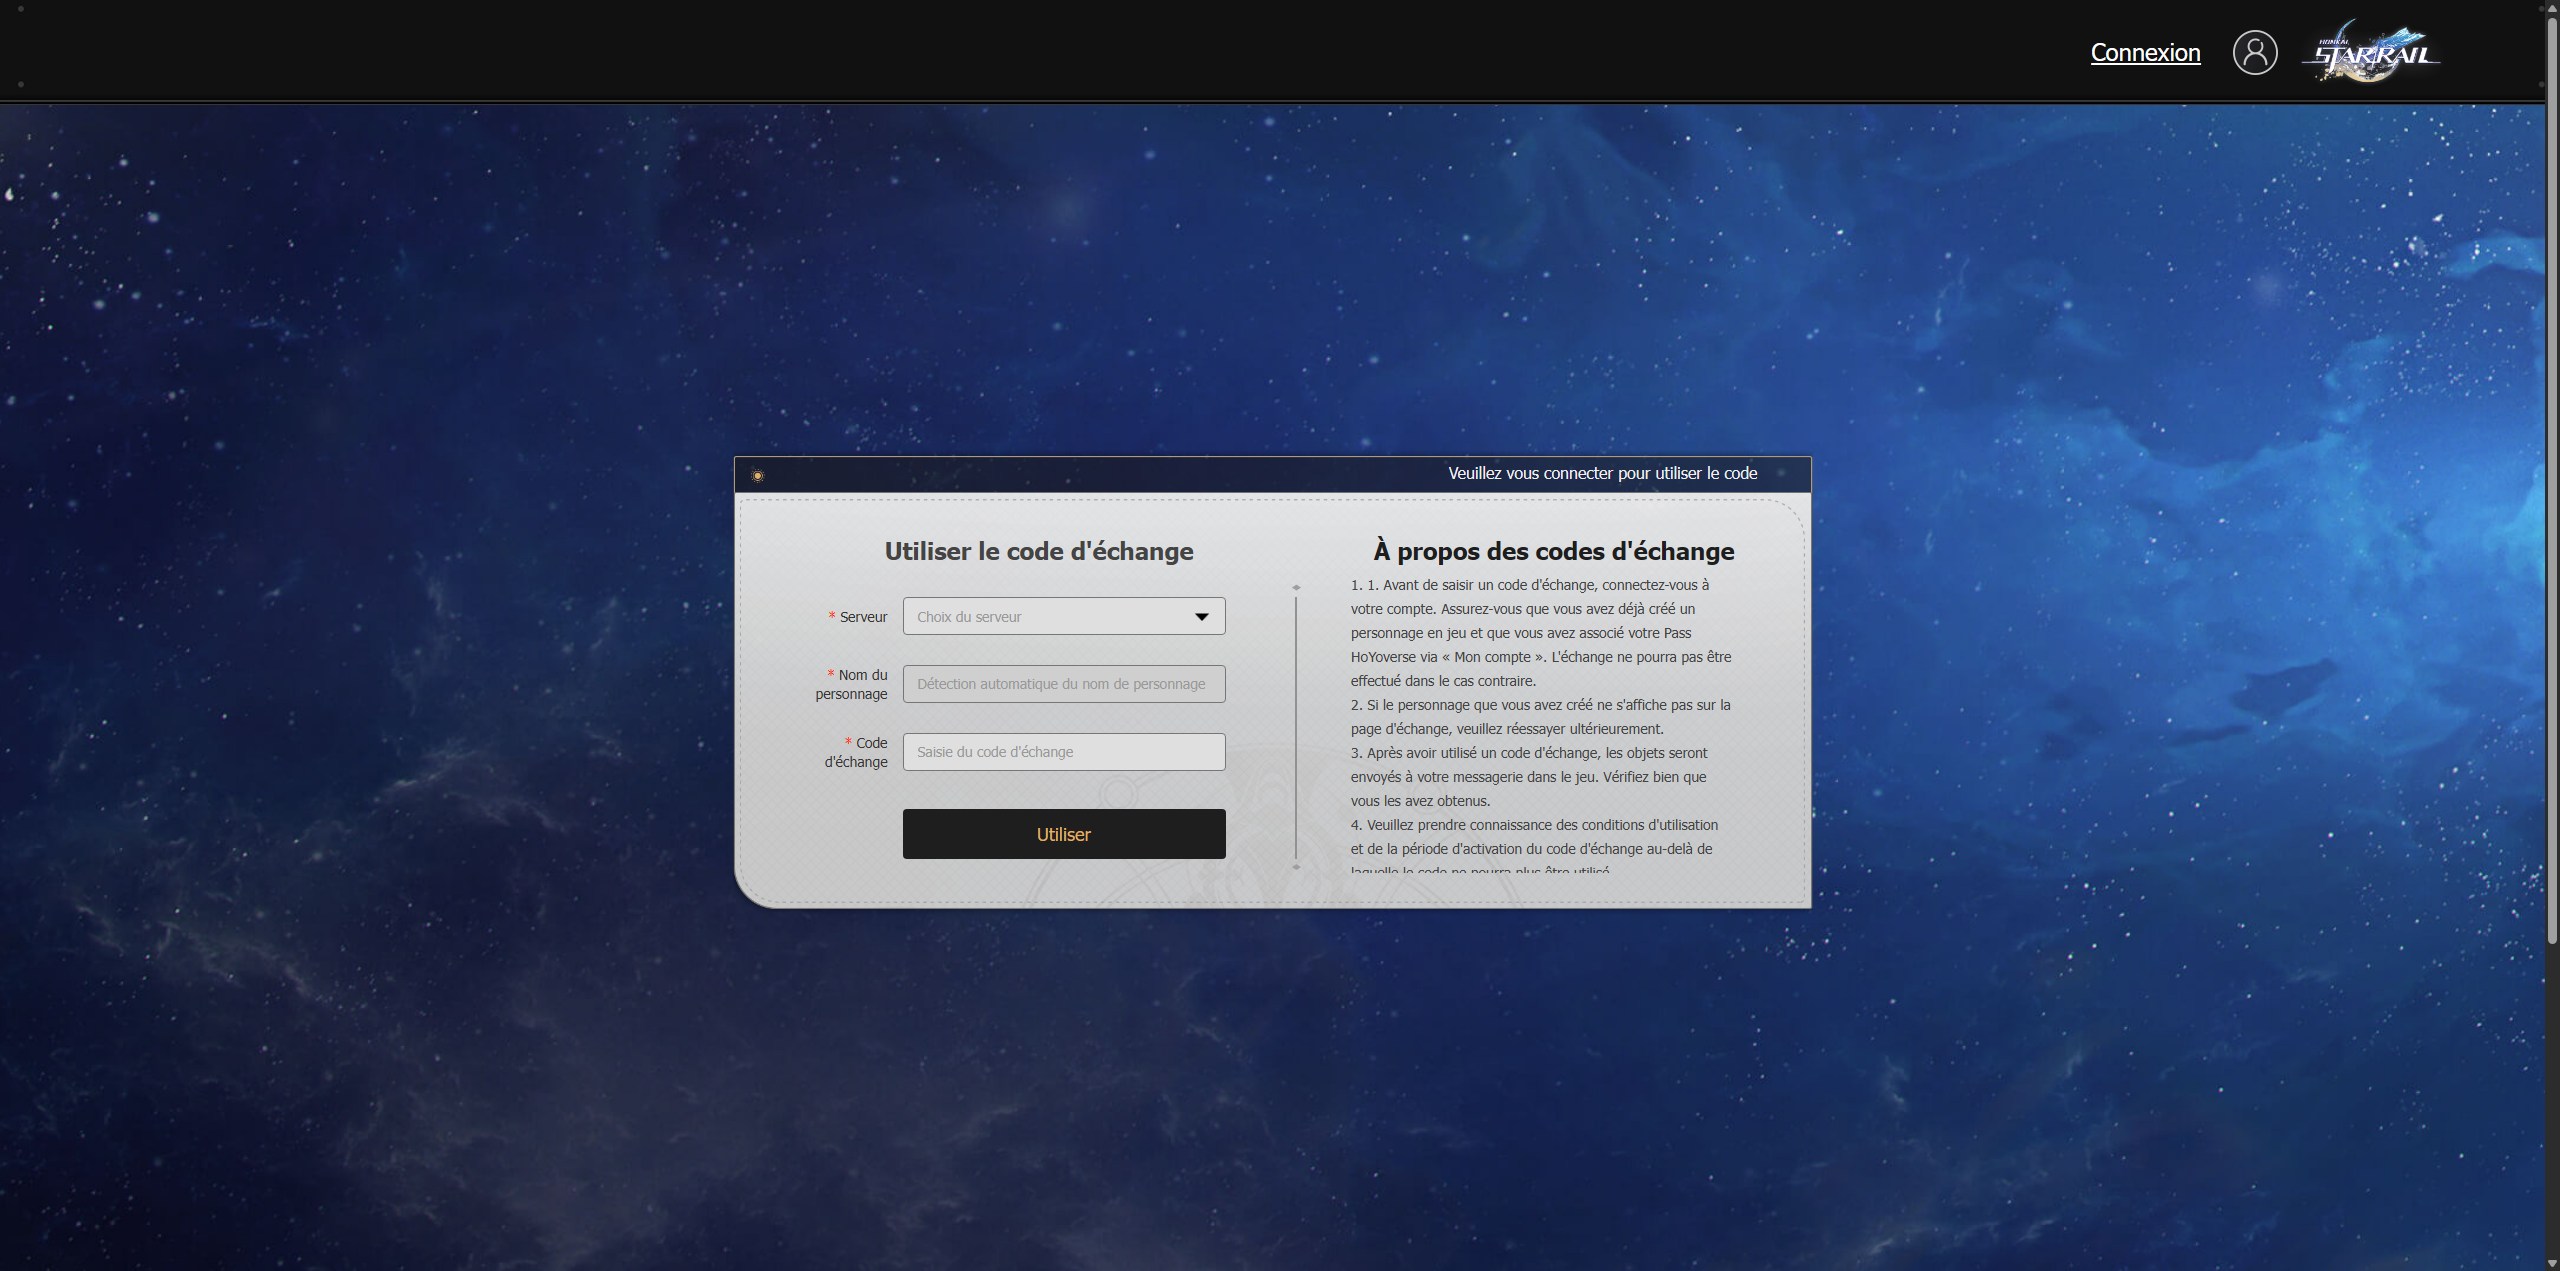Focus the Saisie du code d'échange field
Screen dimensions: 2560x1271
(x=1063, y=752)
